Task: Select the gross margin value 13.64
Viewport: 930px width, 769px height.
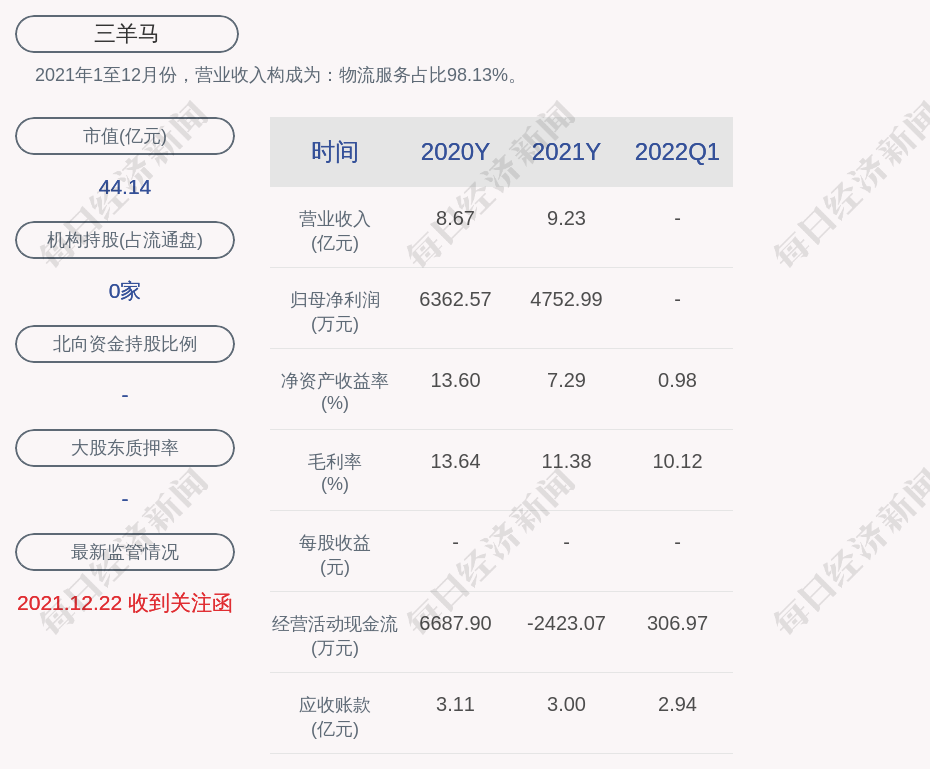Action: (455, 461)
